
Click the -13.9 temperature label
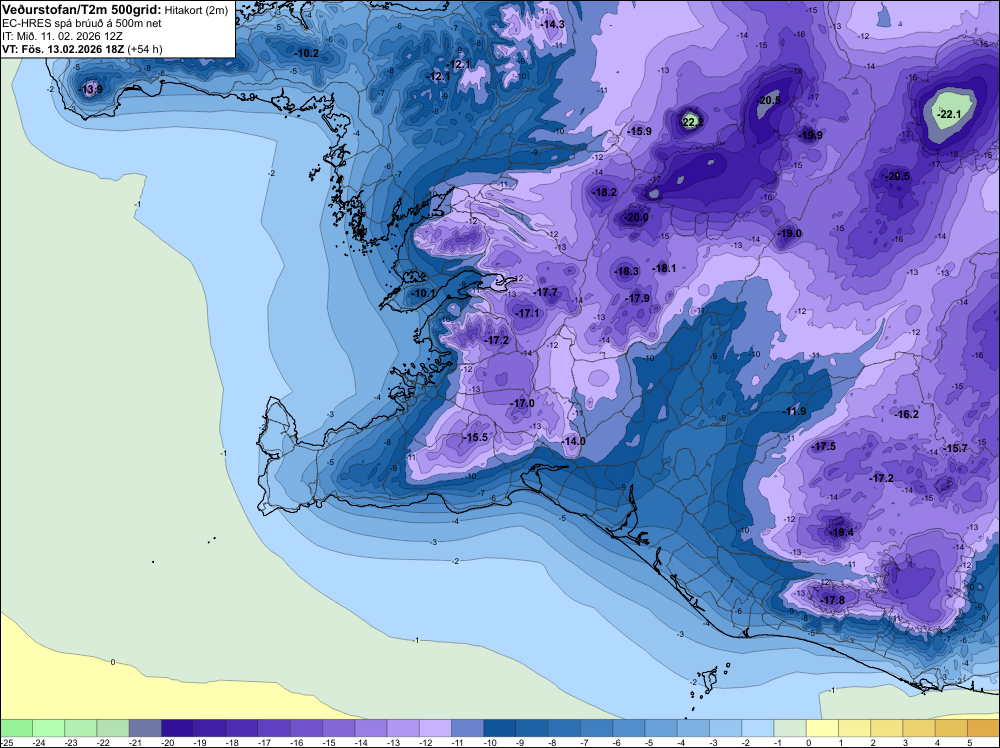pos(91,89)
